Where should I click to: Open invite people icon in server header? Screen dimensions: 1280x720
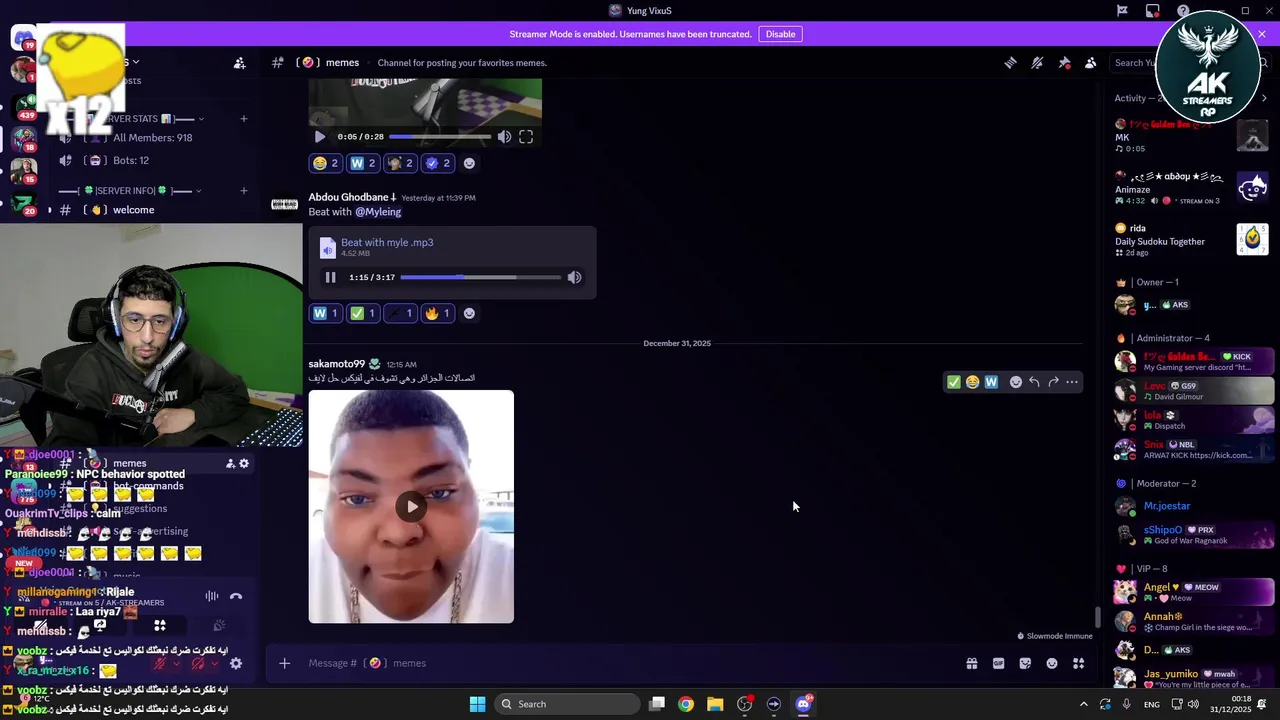point(240,63)
